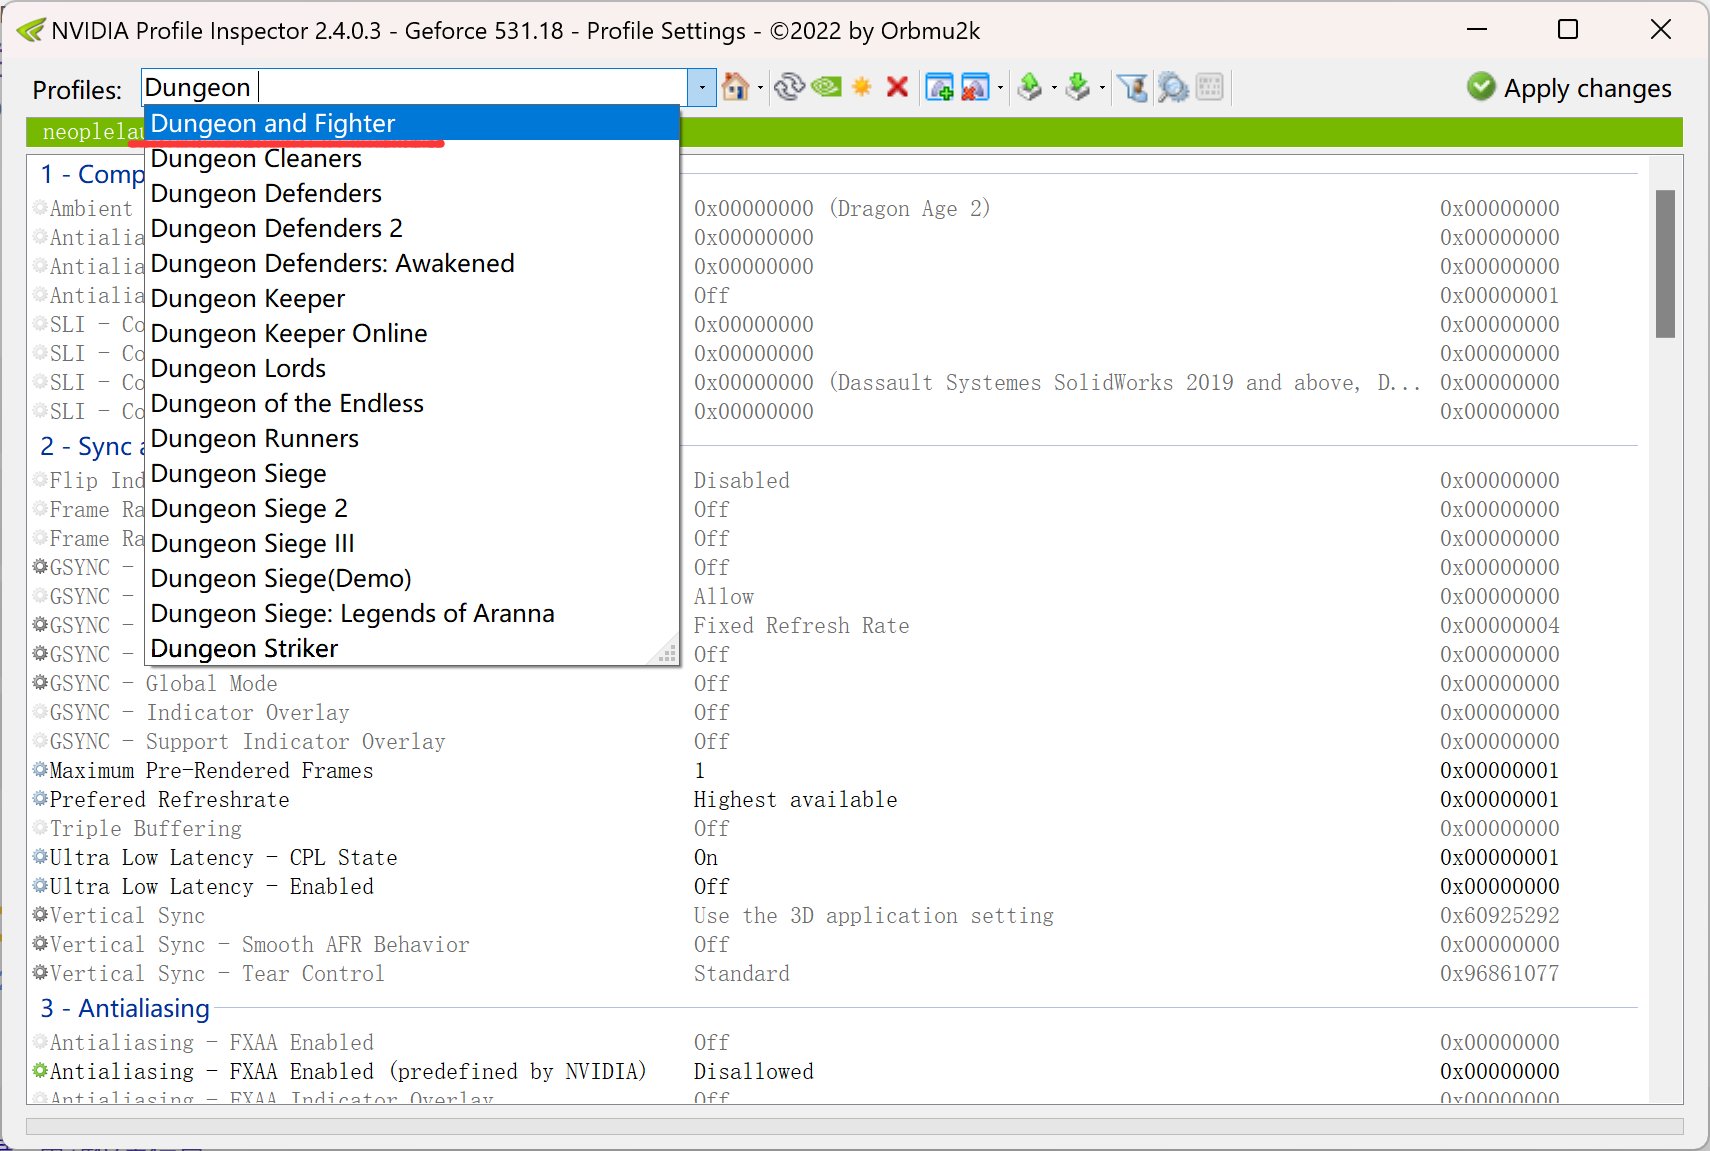Collapse the Profiles combo box arrow
This screenshot has width=1710, height=1151.
point(702,88)
